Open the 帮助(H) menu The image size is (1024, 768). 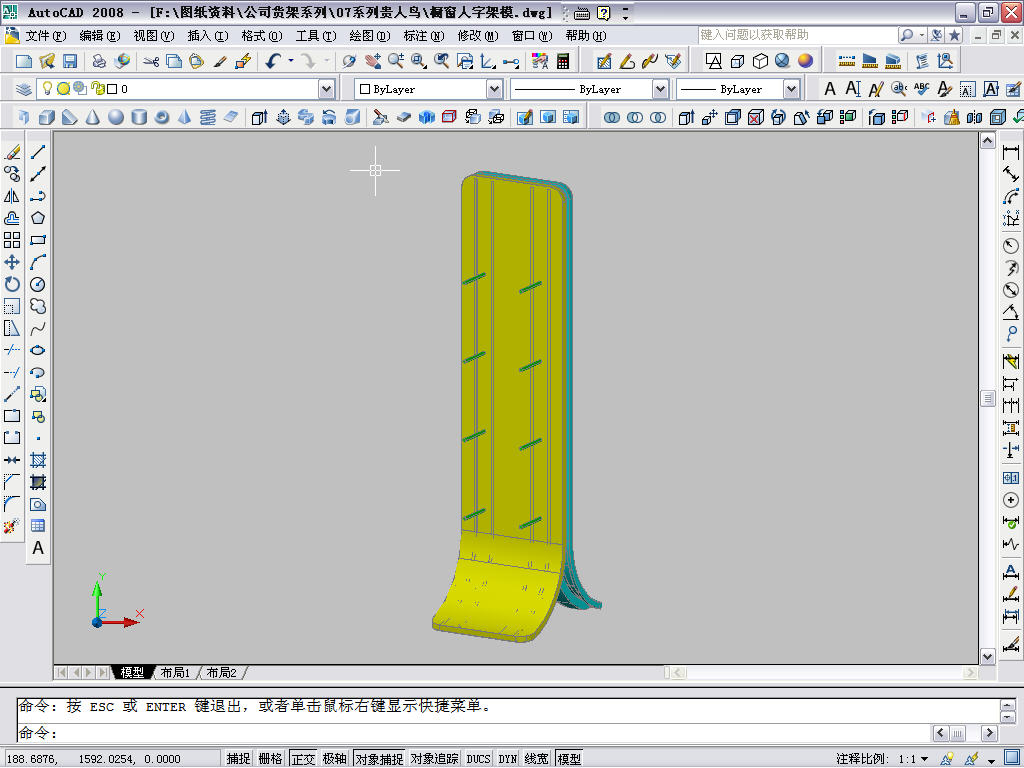pyautogui.click(x=586, y=35)
